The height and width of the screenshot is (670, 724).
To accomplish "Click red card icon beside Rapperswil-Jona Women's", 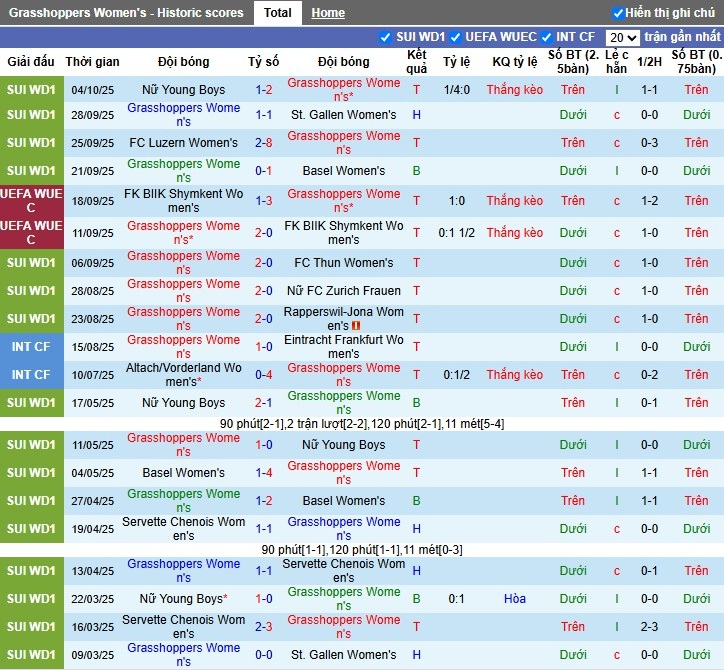I will click(x=356, y=326).
